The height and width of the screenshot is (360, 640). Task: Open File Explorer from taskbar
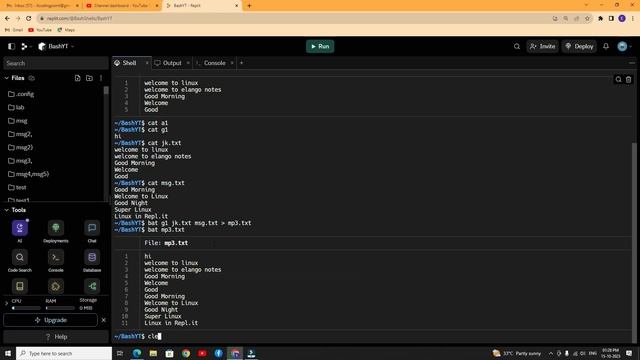click(x=153, y=353)
